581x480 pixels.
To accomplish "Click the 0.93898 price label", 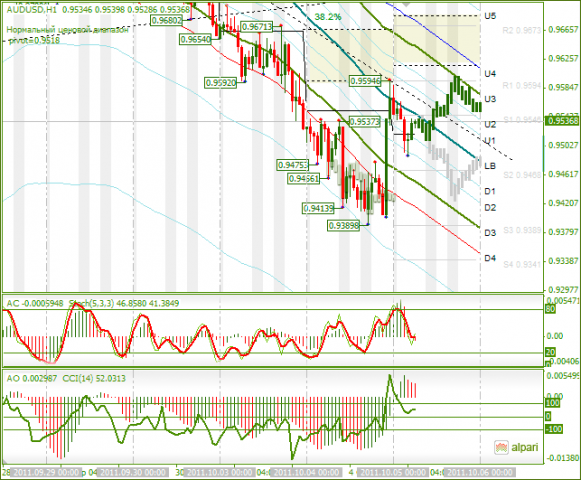I will (x=344, y=225).
